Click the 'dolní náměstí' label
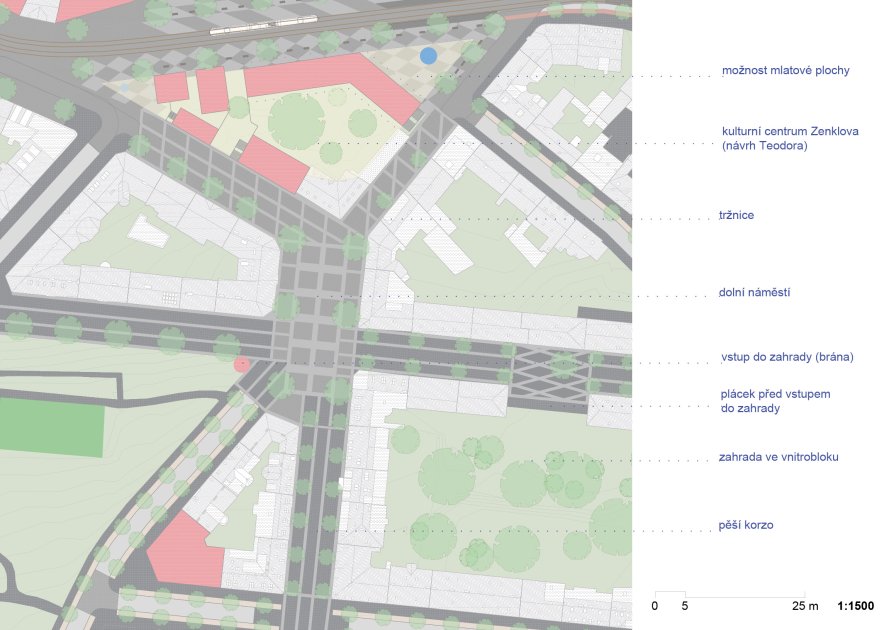This screenshot has height=630, width=894. (754, 292)
